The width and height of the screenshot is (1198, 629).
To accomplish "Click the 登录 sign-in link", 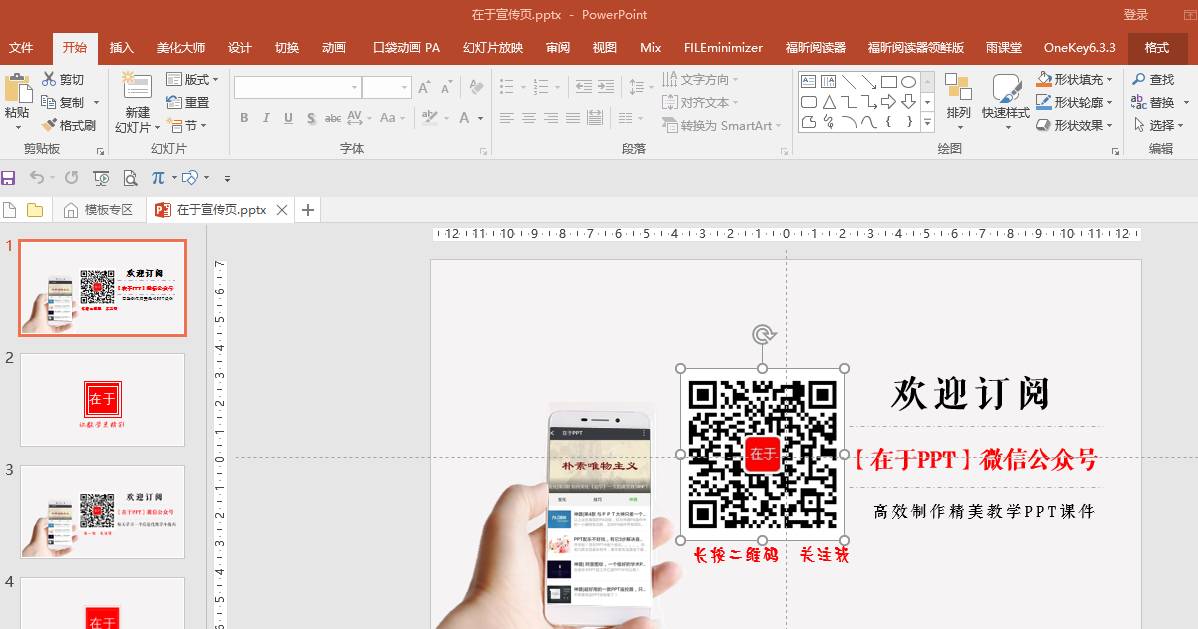I will click(1136, 15).
